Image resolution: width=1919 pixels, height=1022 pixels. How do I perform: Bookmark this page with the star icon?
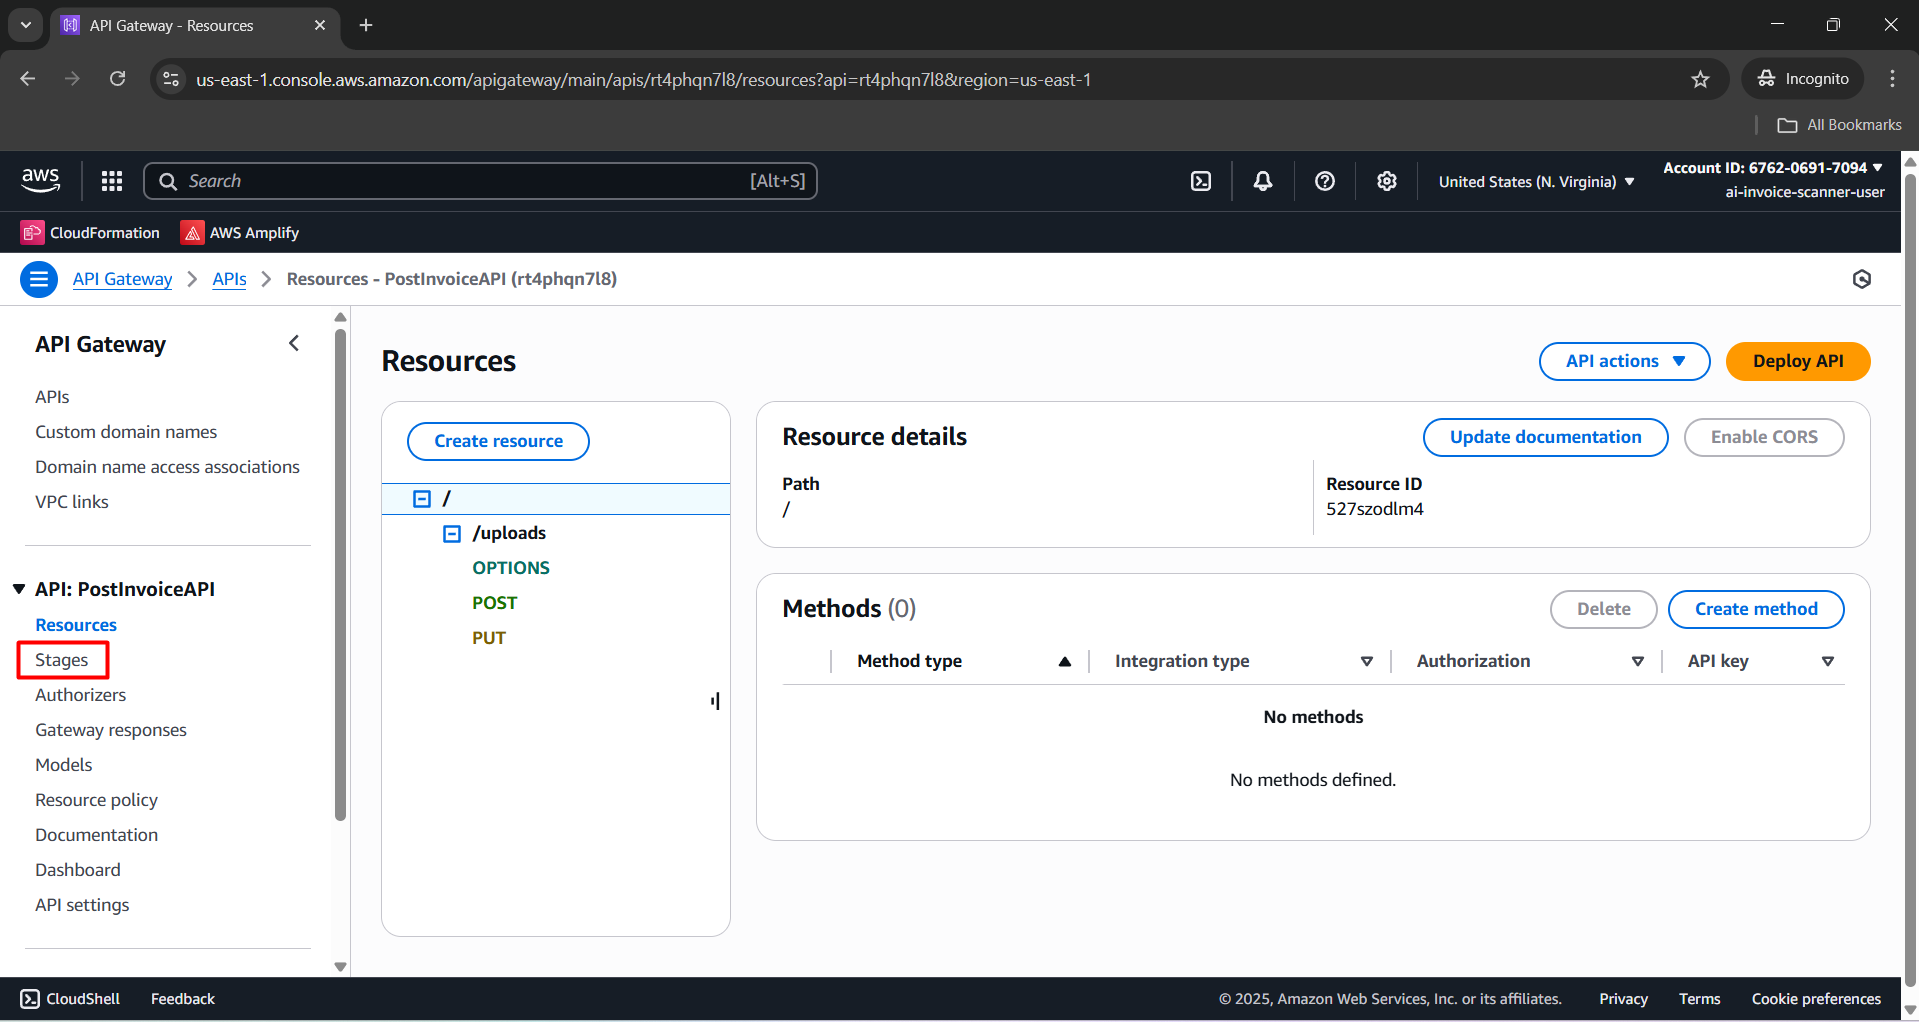pos(1700,79)
